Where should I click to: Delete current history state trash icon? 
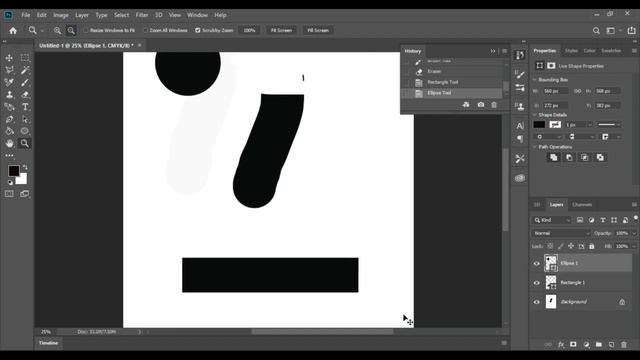494,105
